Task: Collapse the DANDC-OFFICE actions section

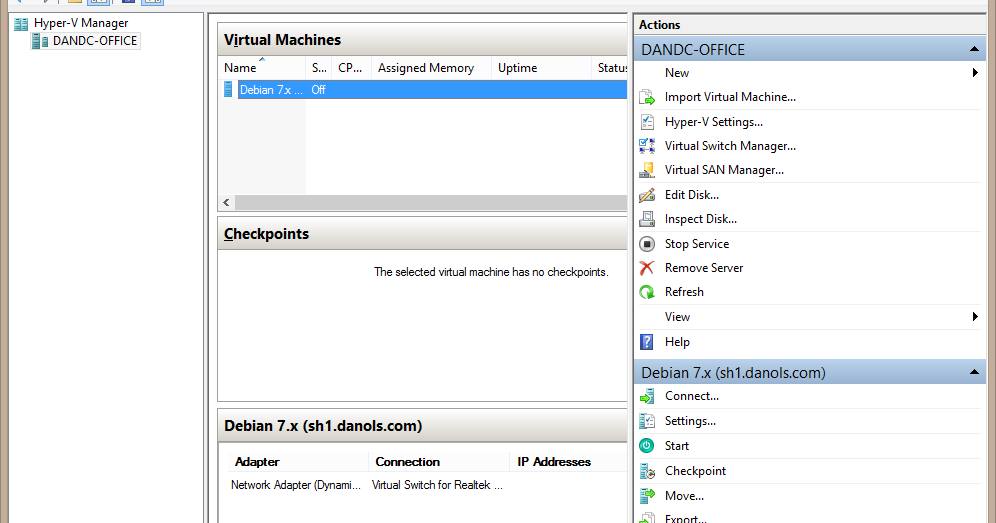Action: (x=974, y=50)
